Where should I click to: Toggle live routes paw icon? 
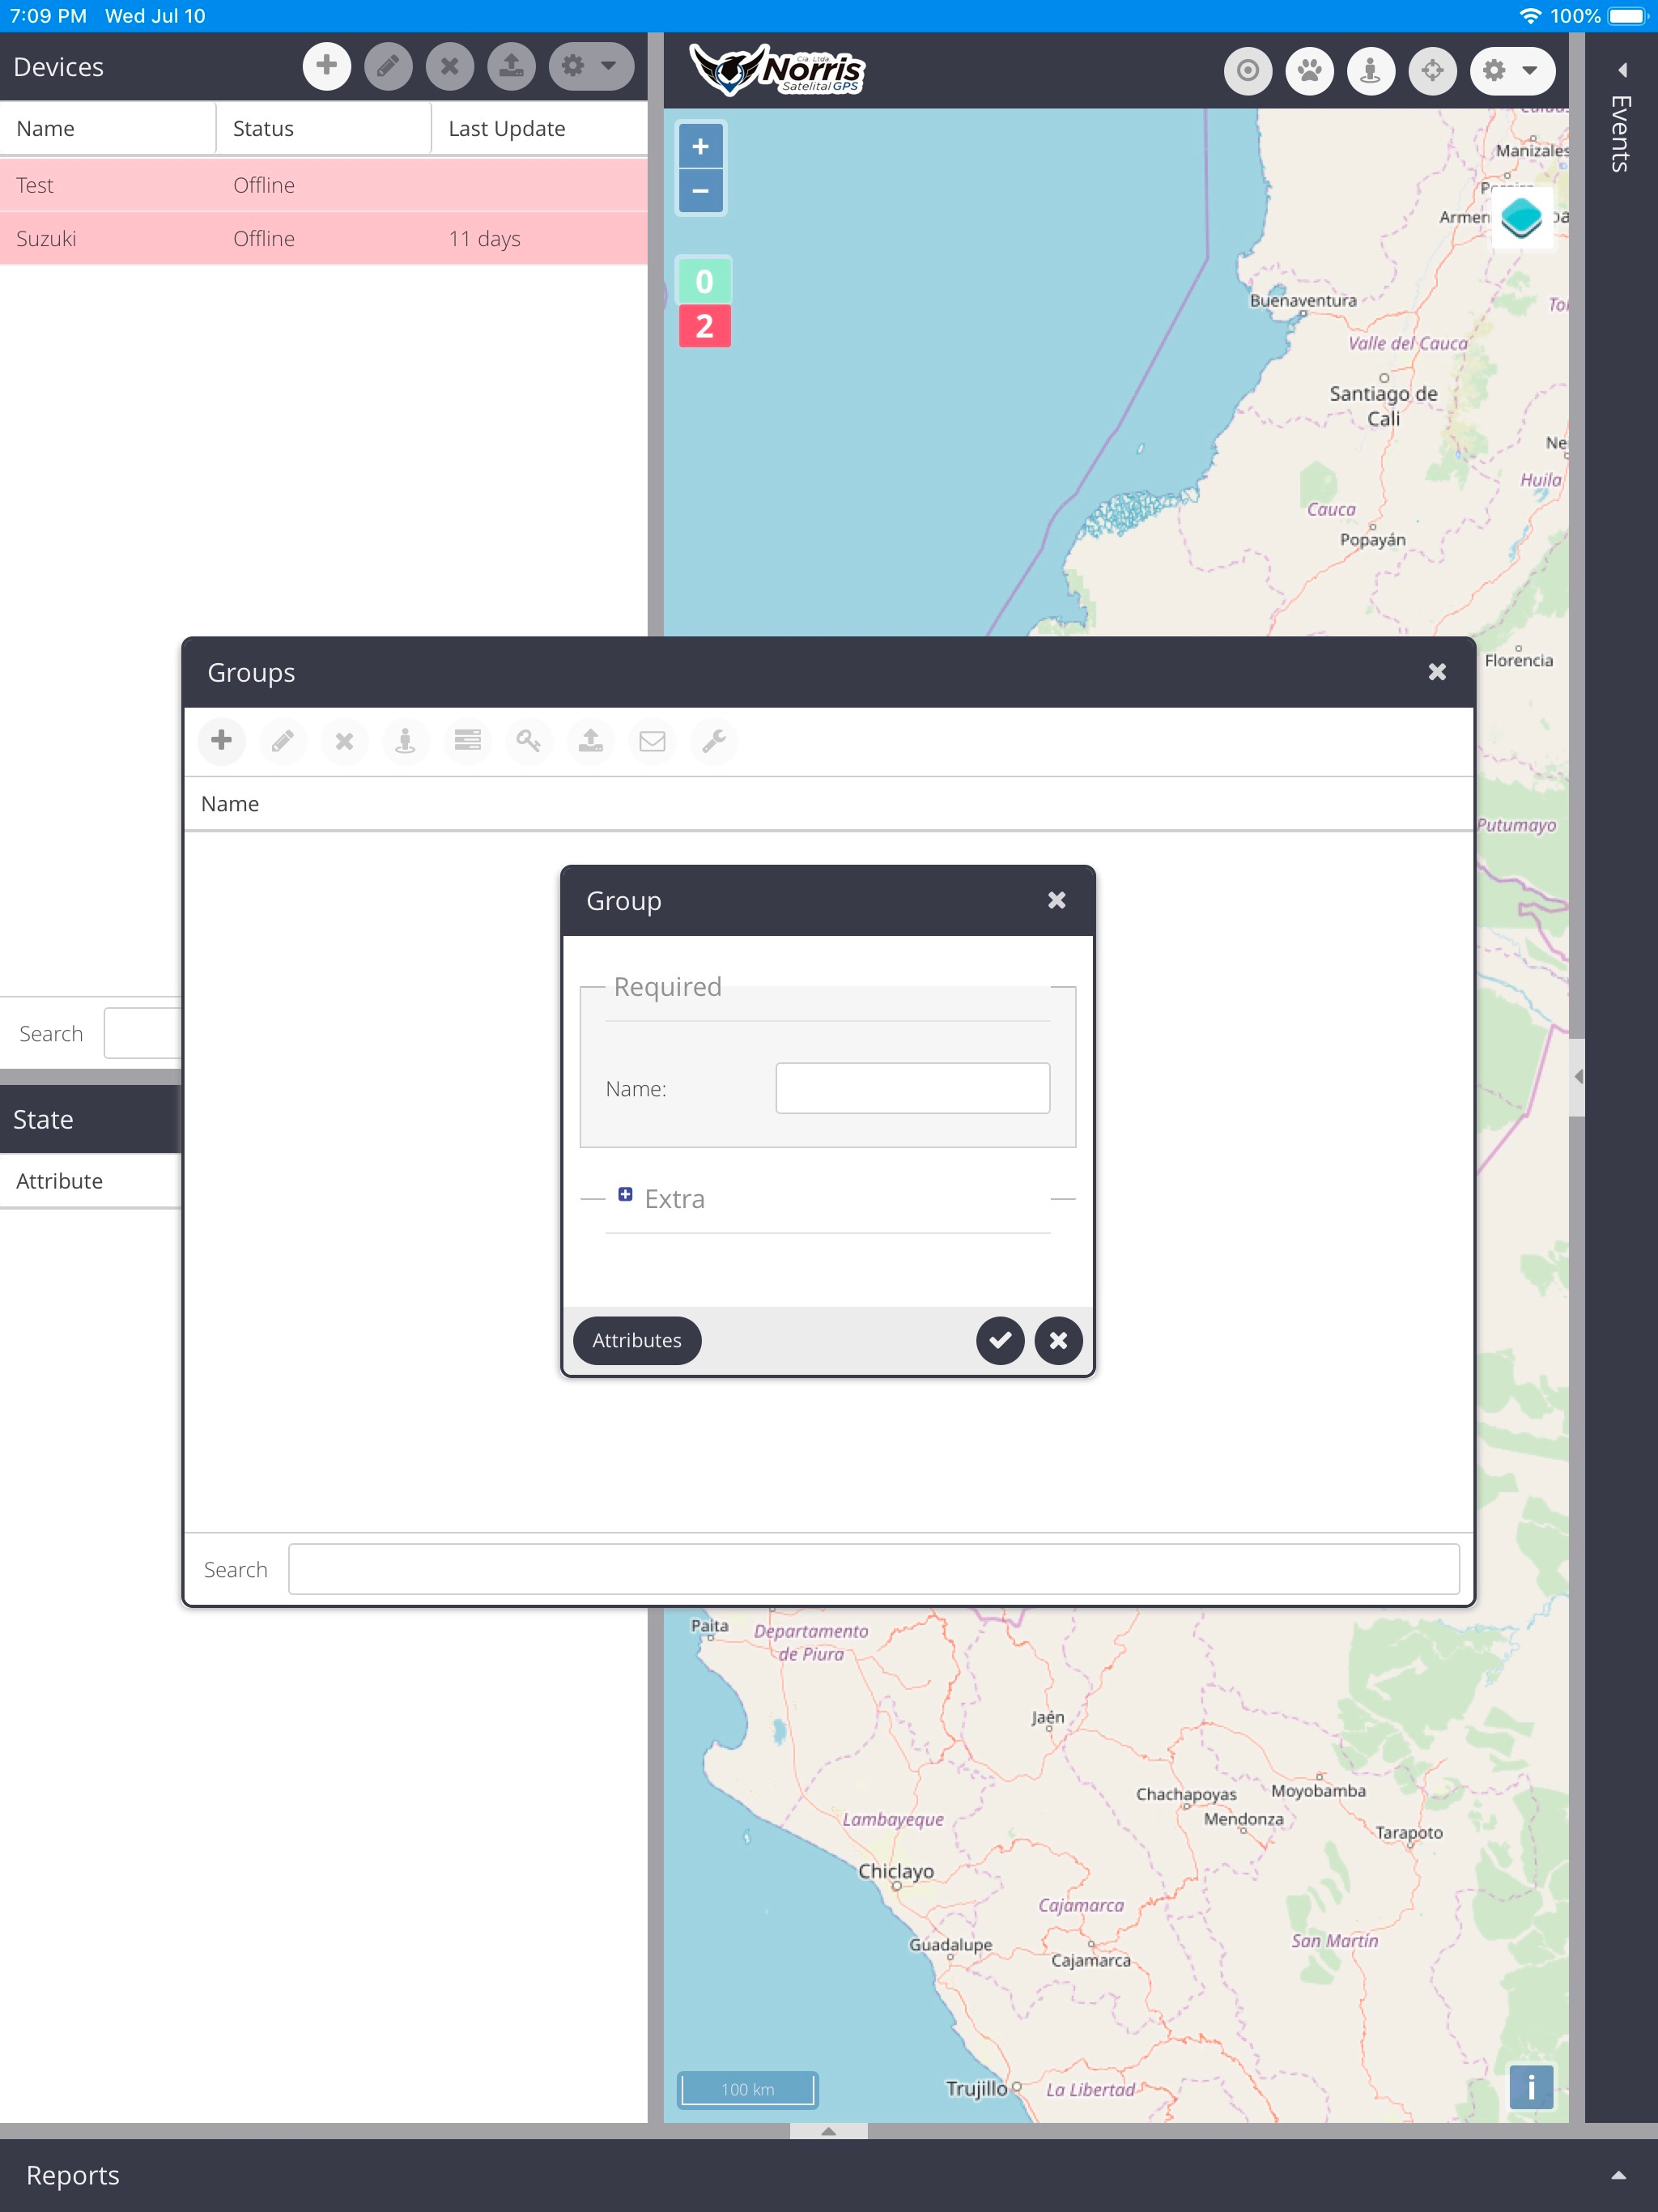(1309, 71)
